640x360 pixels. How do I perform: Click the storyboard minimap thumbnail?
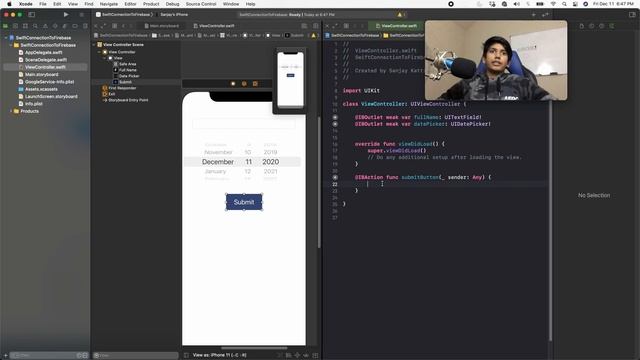pos(290,79)
